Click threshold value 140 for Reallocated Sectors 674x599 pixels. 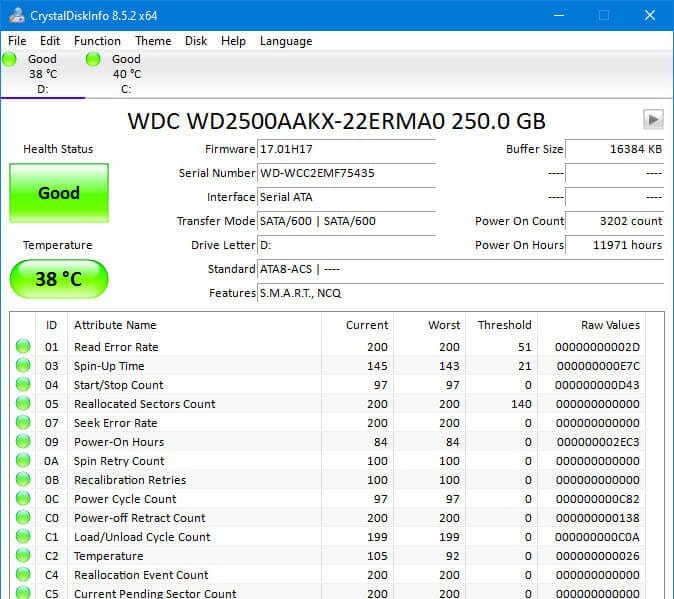point(521,404)
